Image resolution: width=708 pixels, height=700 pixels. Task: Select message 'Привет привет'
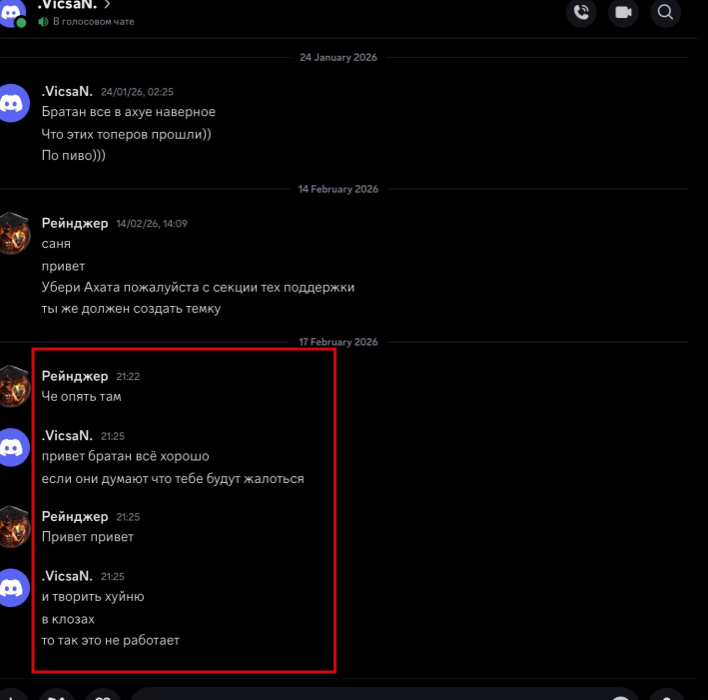click(x=88, y=537)
